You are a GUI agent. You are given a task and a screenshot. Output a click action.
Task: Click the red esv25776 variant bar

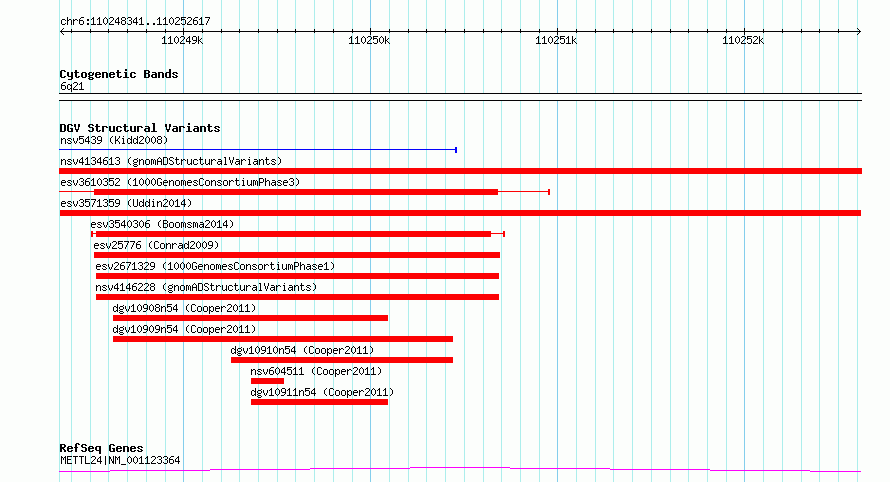coord(297,255)
